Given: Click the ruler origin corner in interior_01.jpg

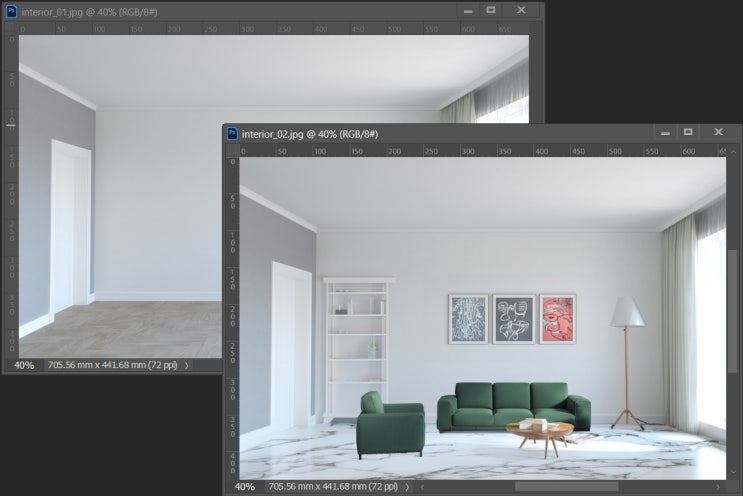Looking at the screenshot, I should click(11, 28).
